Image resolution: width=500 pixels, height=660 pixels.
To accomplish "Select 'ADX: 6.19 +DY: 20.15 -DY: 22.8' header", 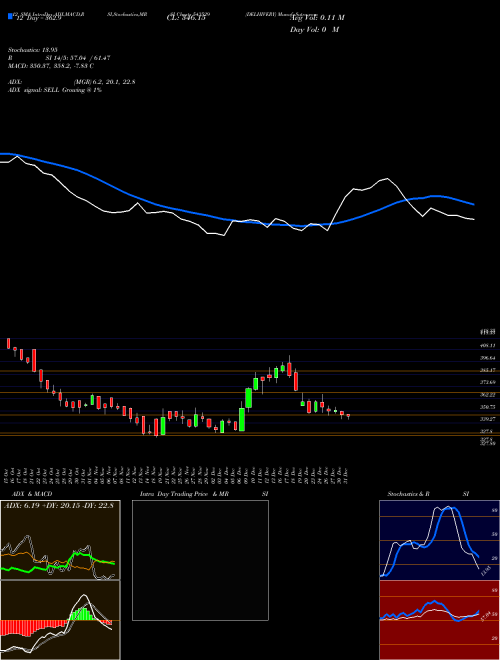I will point(59,506).
